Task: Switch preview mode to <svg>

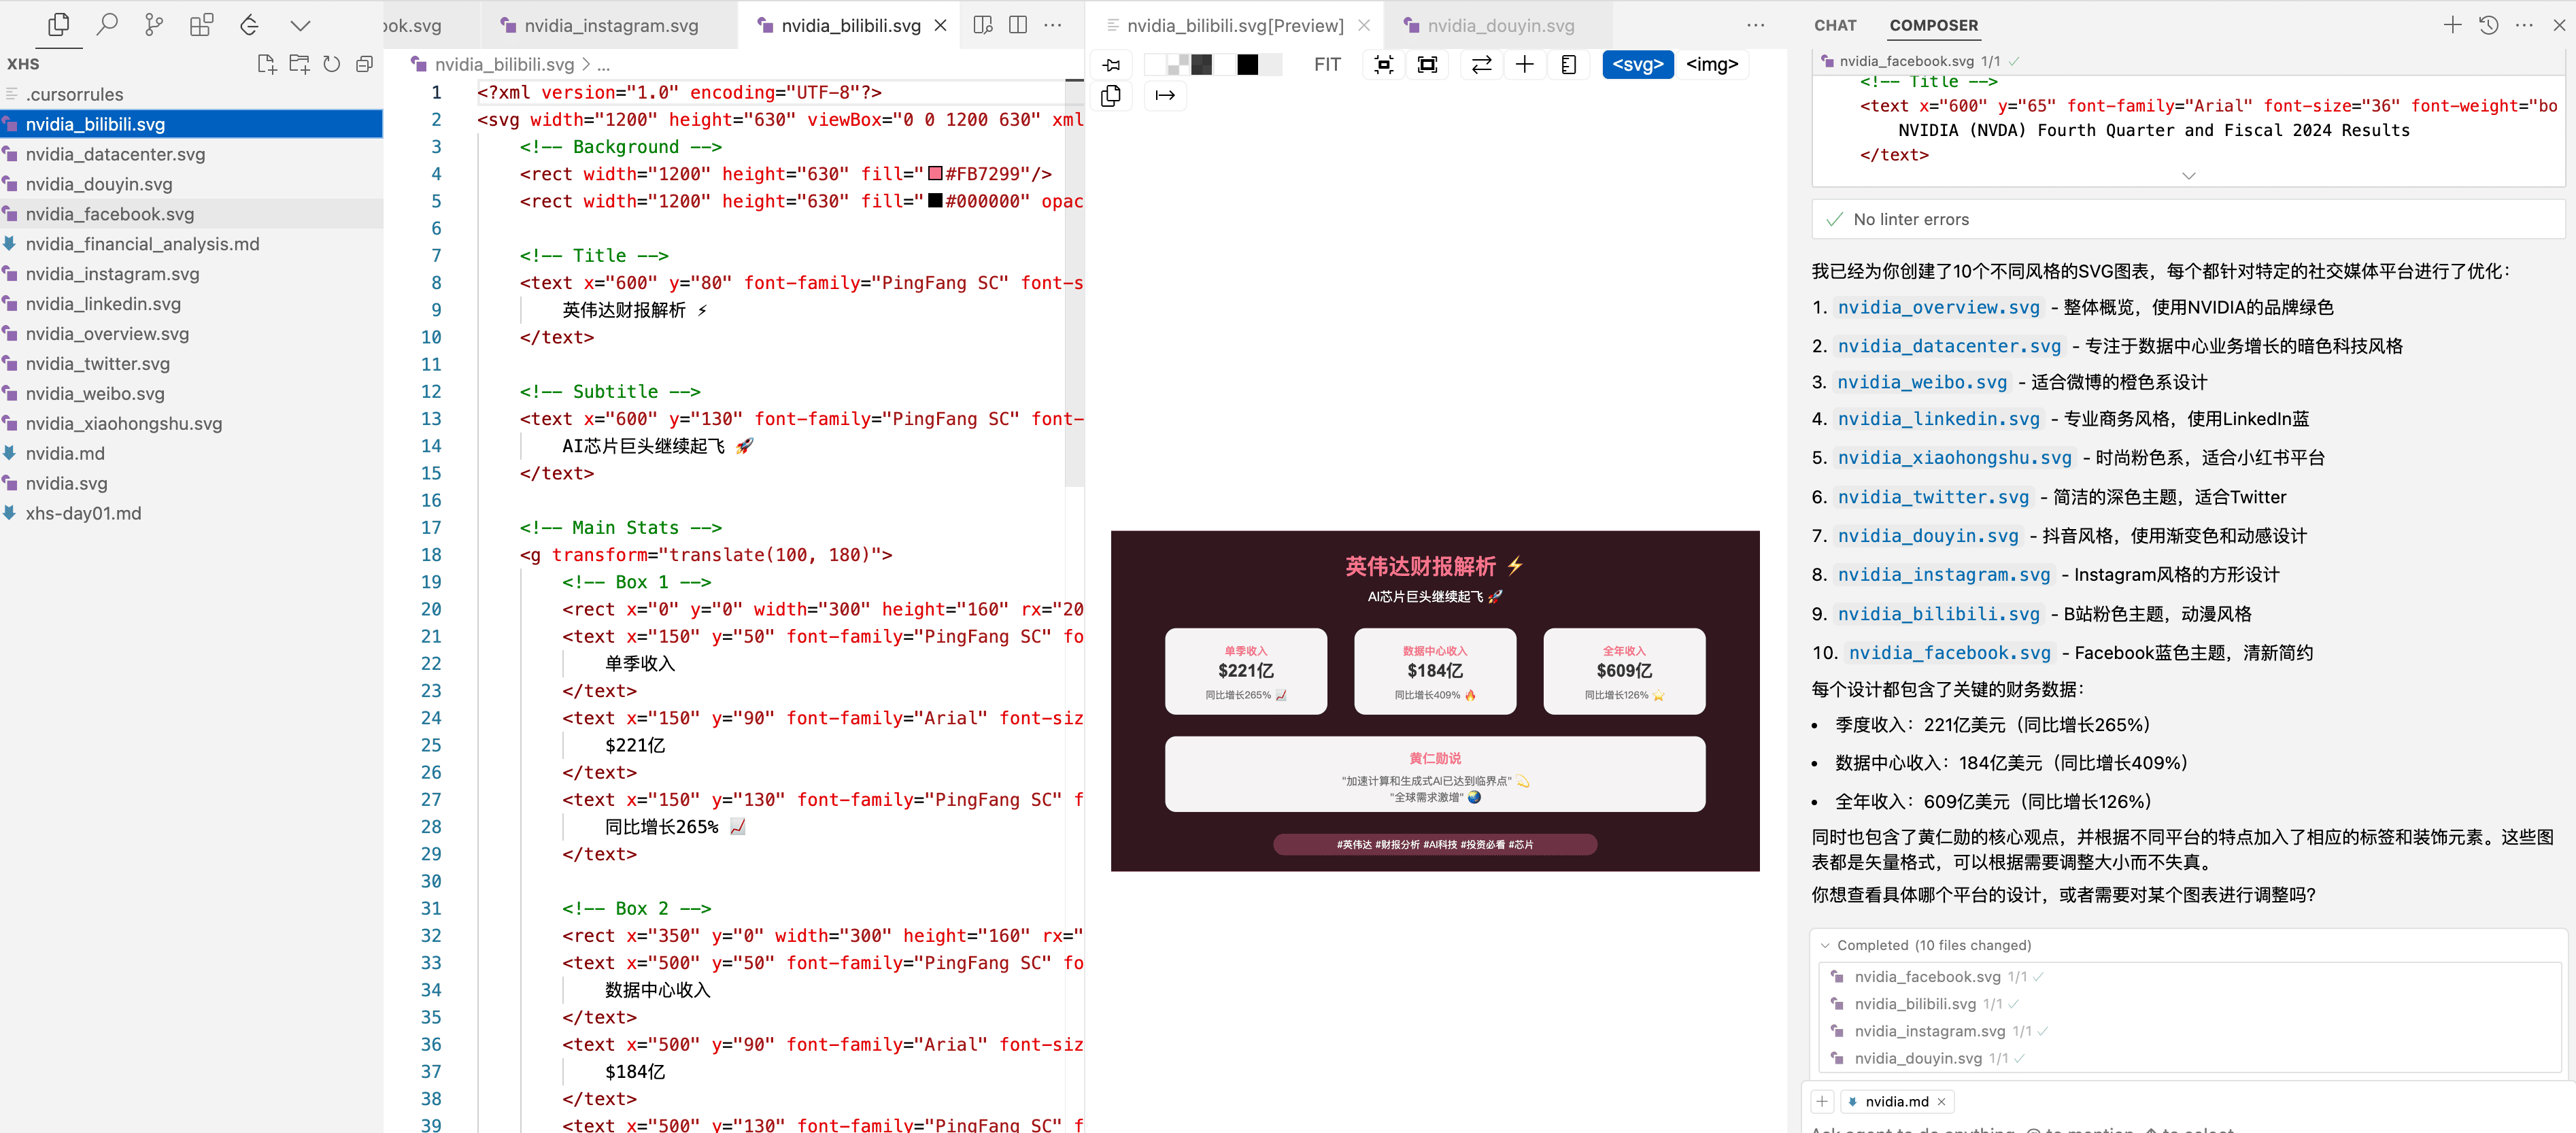Action: (x=1637, y=65)
